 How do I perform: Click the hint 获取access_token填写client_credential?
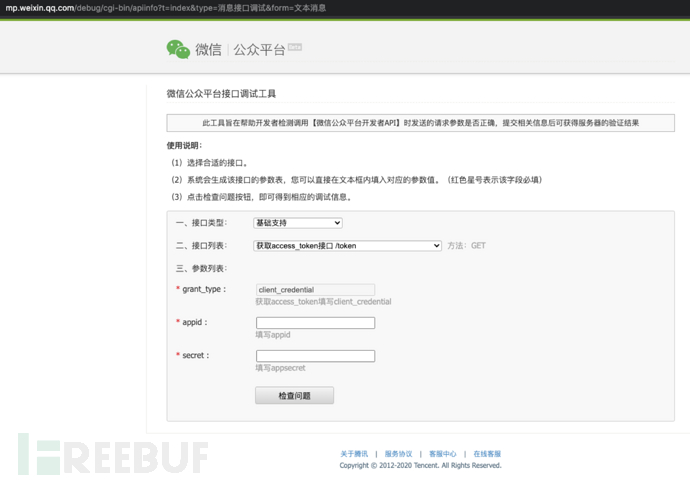[323, 302]
